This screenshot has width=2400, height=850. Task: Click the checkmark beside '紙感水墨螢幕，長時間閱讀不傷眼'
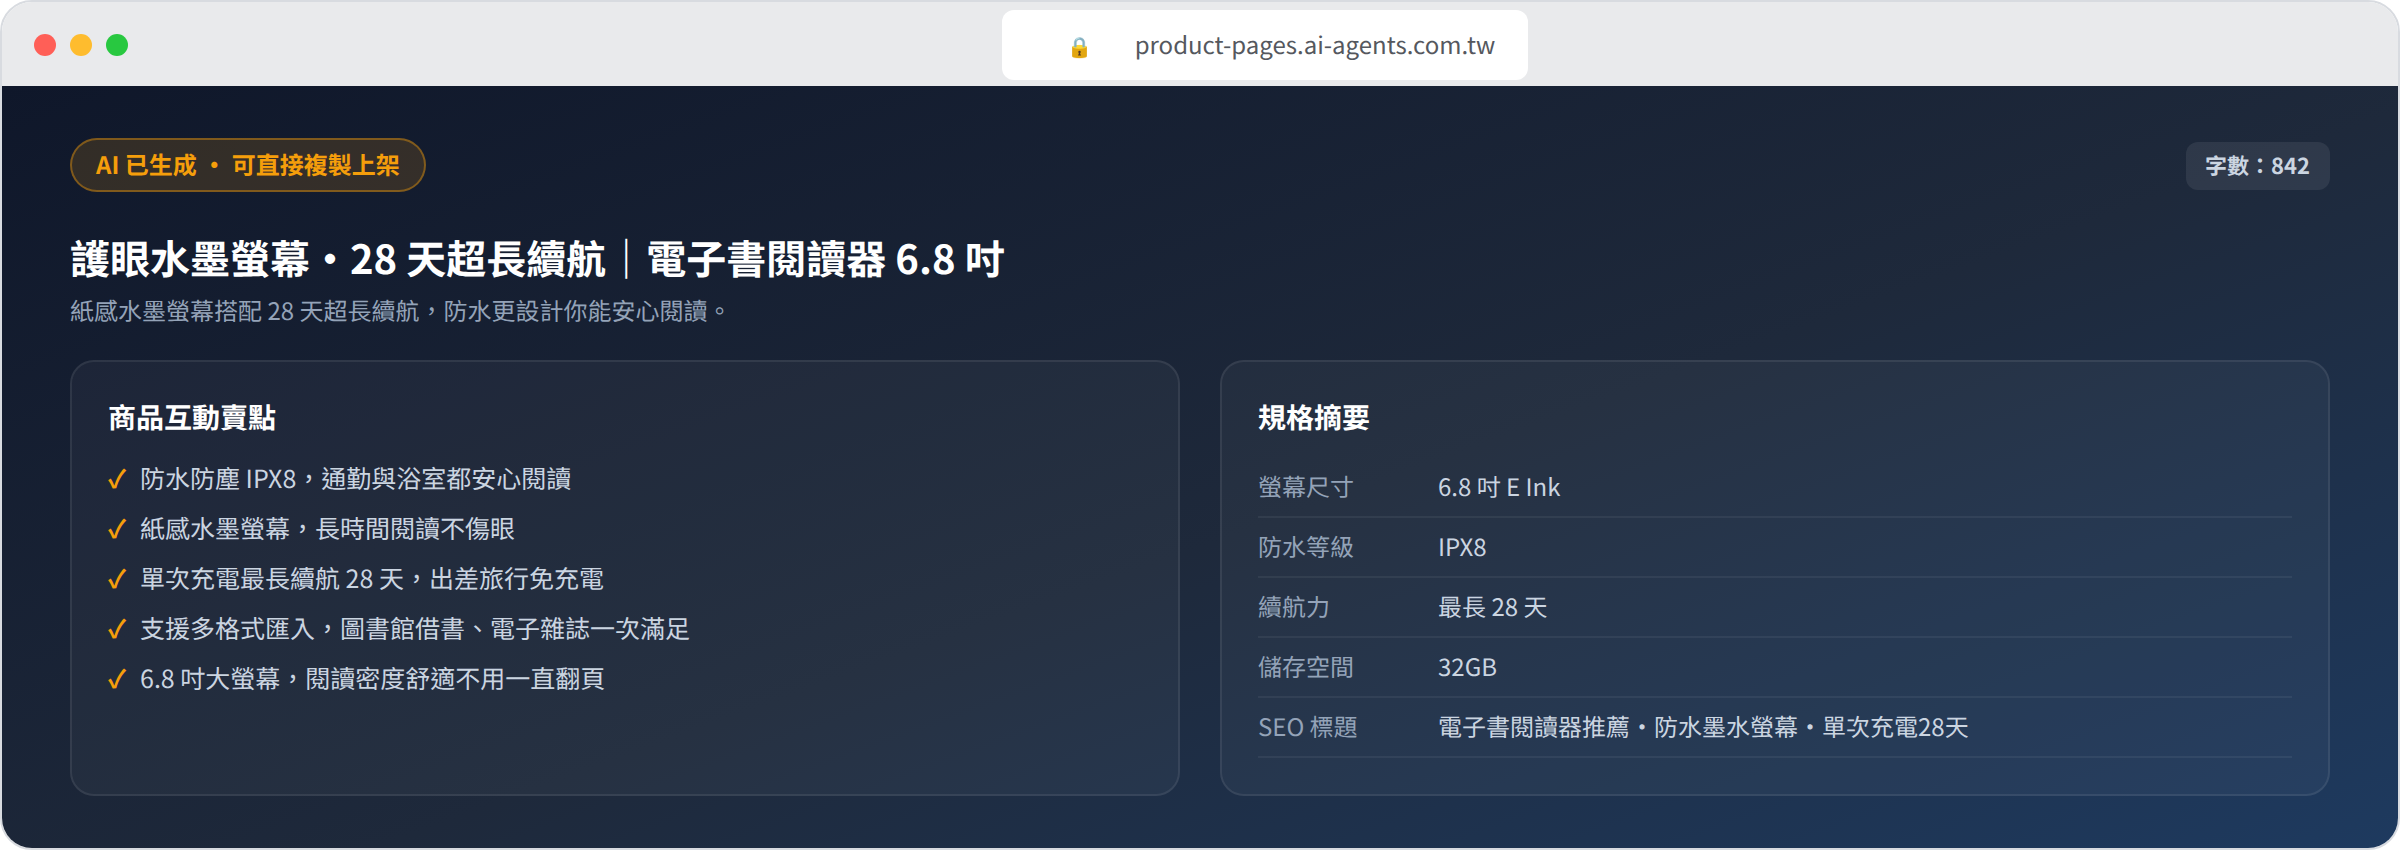pos(117,530)
